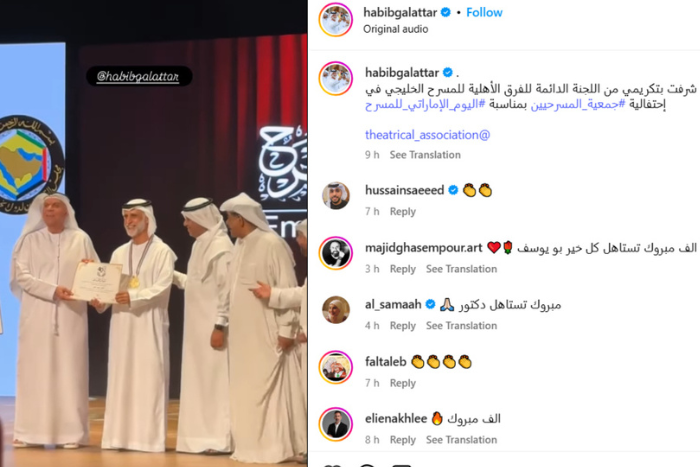Reply to hussainsaeeed's comment
This screenshot has width=700, height=467.
(x=403, y=212)
